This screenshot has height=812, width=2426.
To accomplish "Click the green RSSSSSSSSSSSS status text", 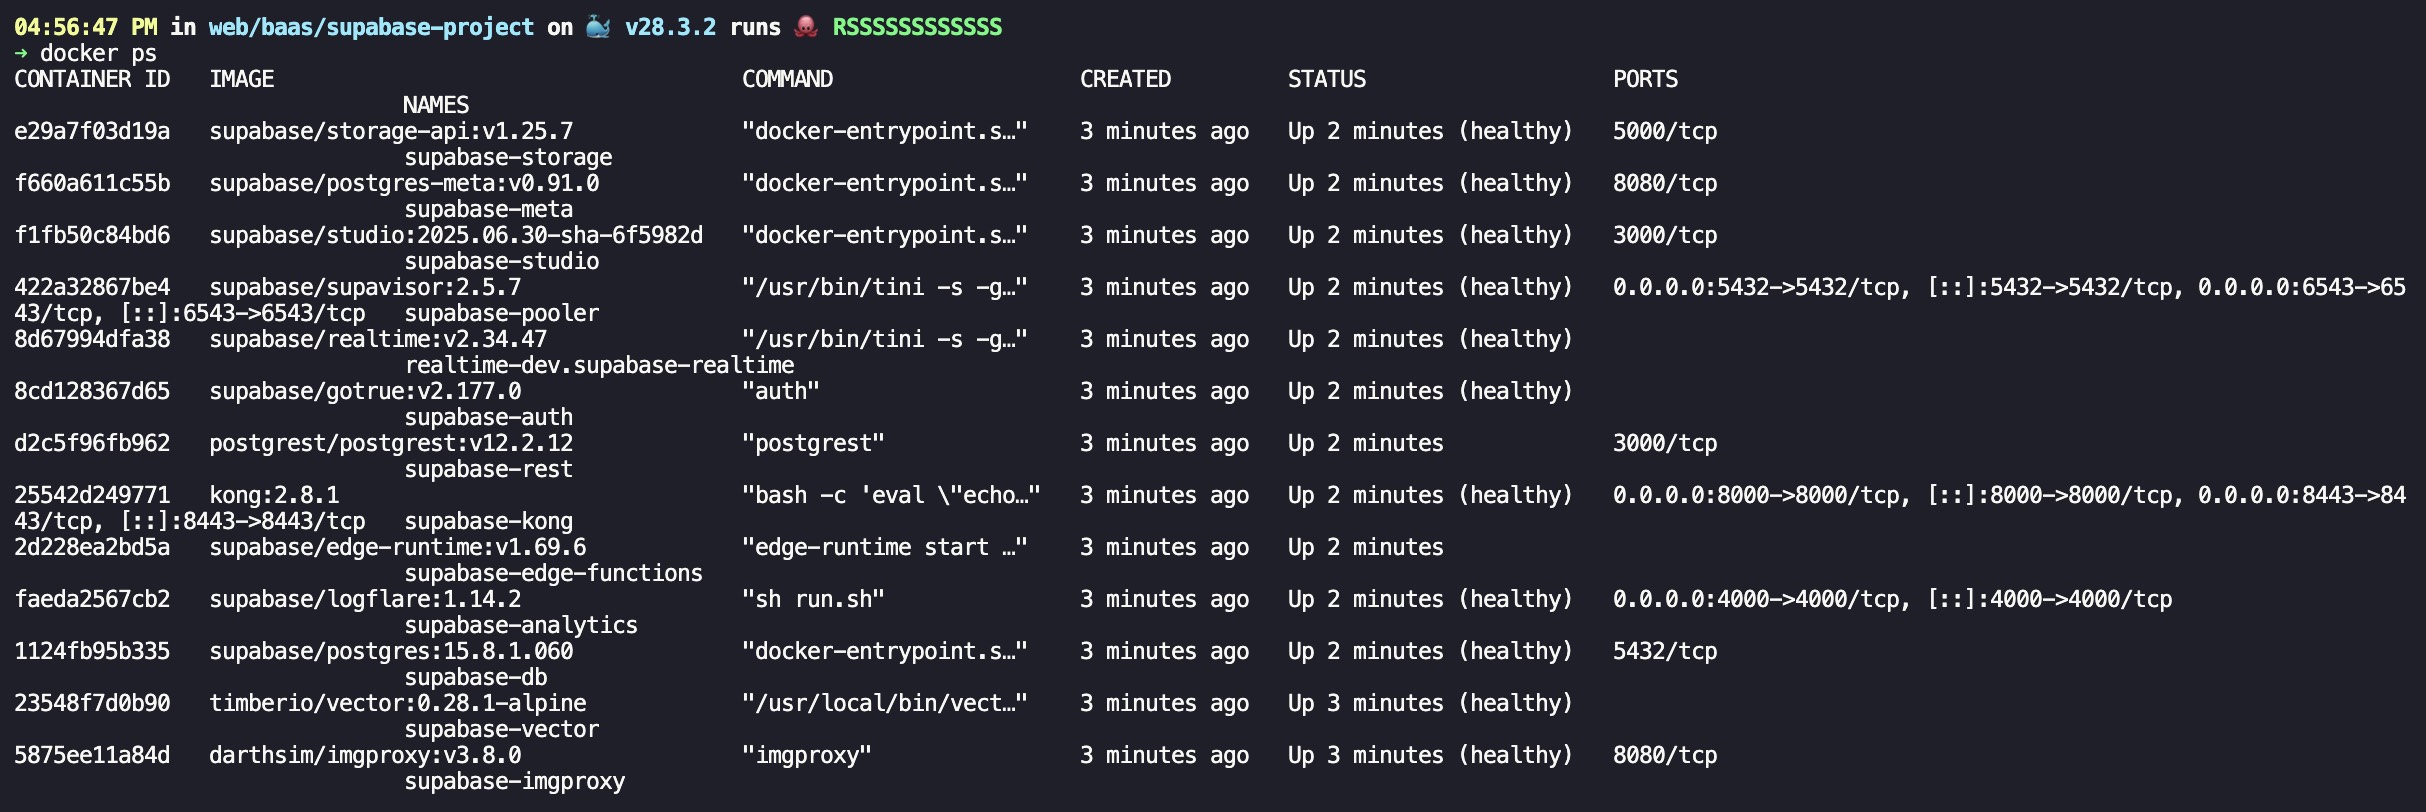I will pos(917,27).
